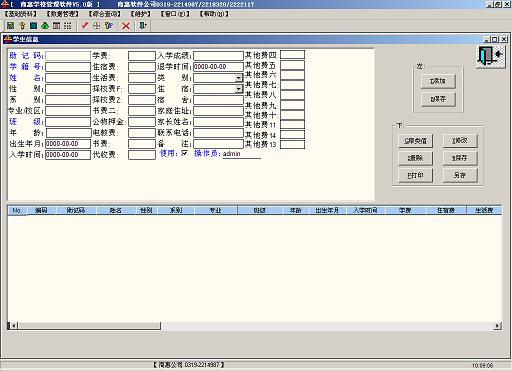Click the first green toolbar icon

10,26
